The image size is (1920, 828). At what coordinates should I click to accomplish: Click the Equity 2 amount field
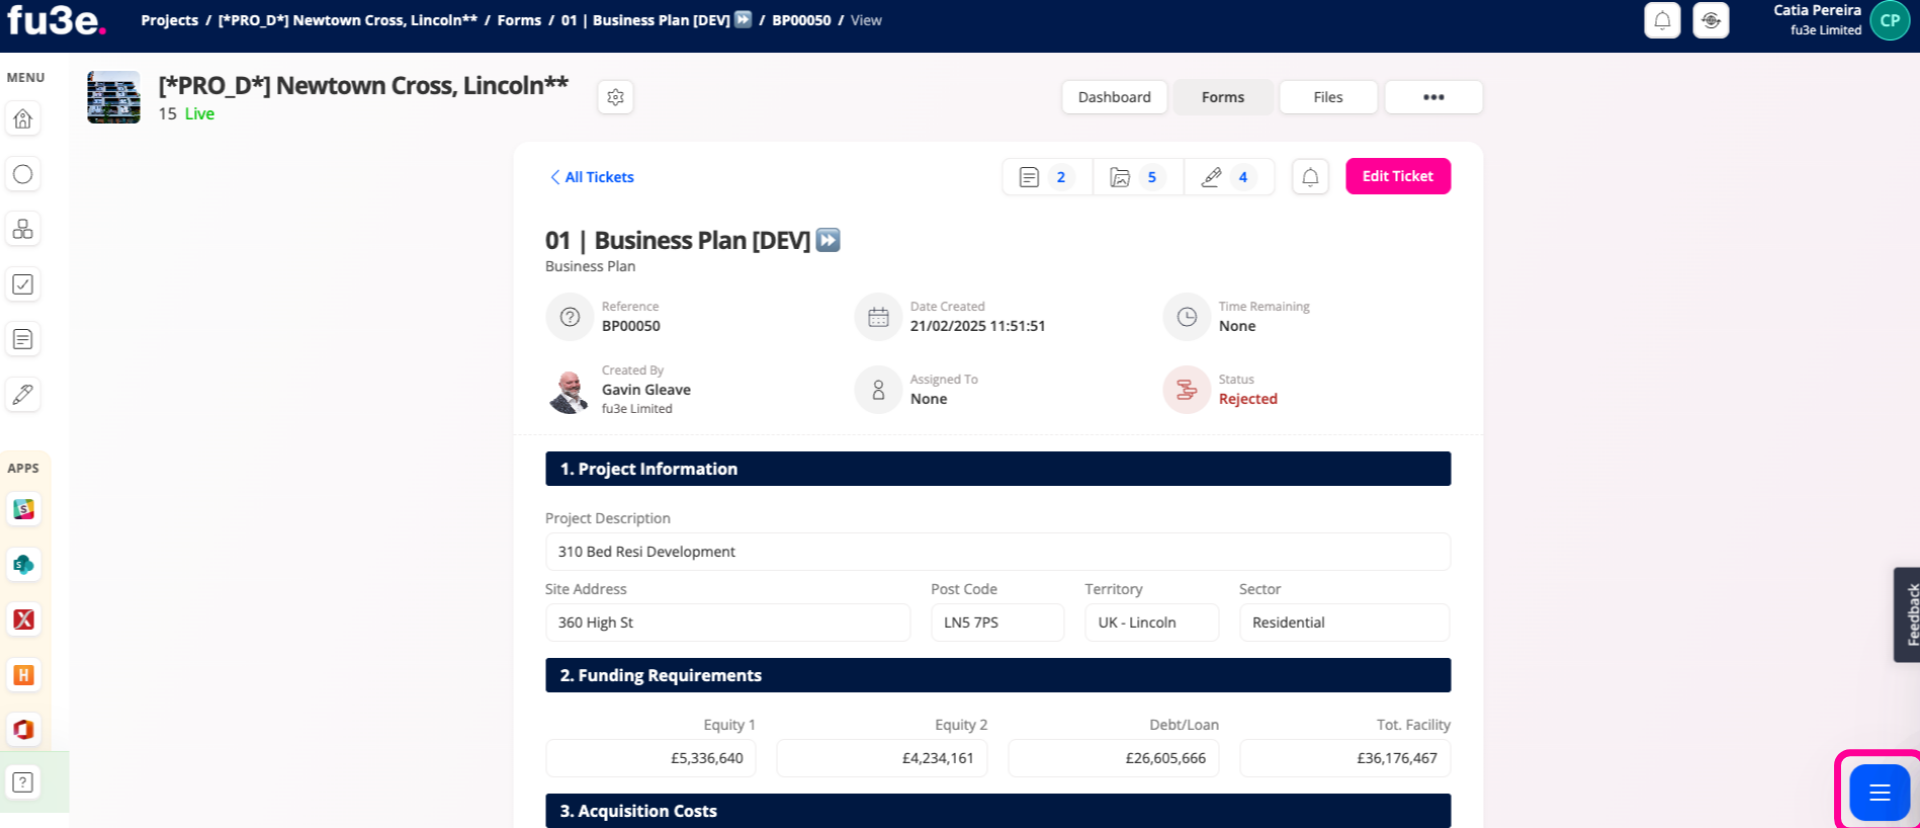click(x=882, y=758)
